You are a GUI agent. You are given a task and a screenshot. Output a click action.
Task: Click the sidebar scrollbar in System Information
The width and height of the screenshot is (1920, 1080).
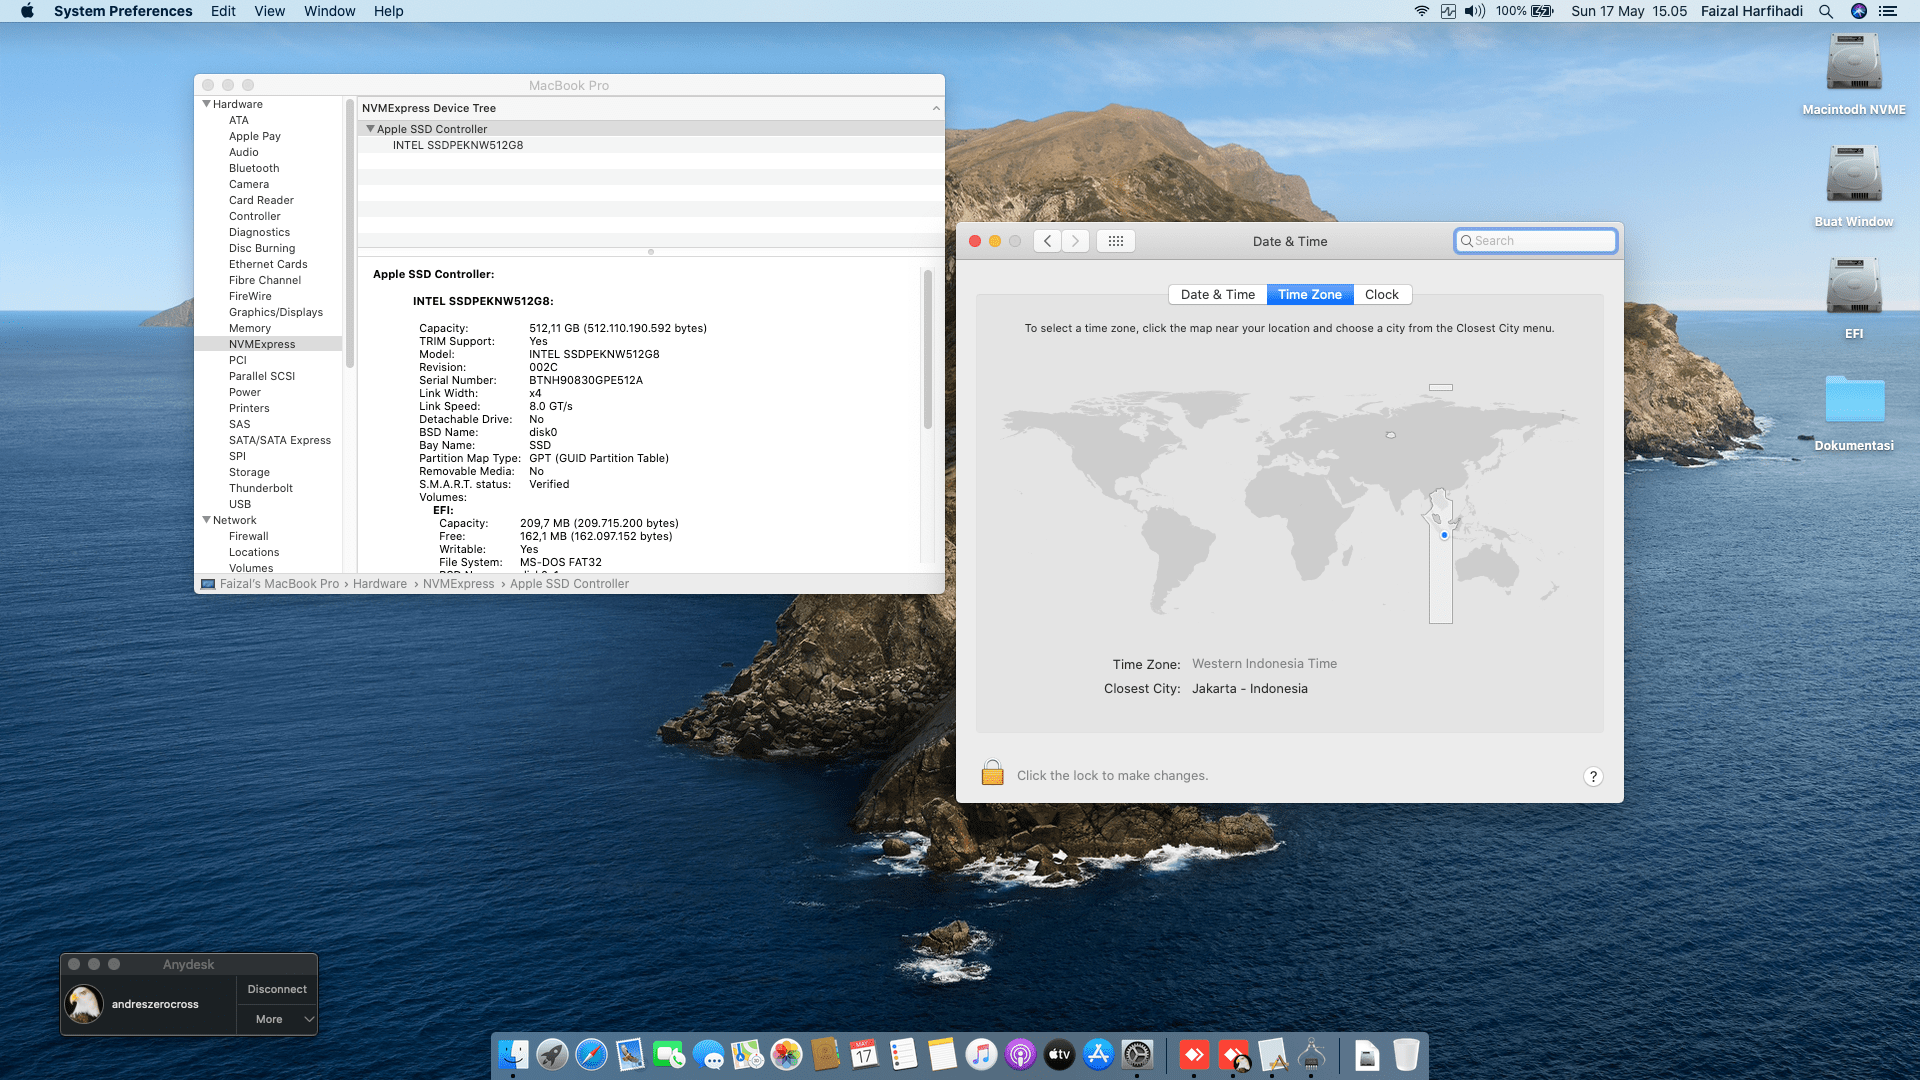pos(350,233)
